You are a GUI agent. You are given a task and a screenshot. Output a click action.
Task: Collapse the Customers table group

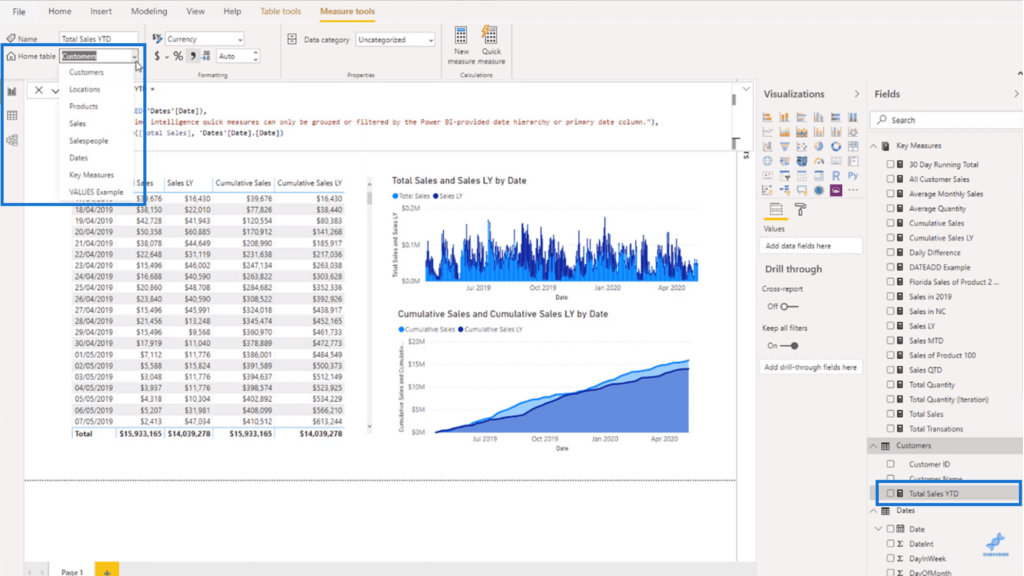pos(874,445)
